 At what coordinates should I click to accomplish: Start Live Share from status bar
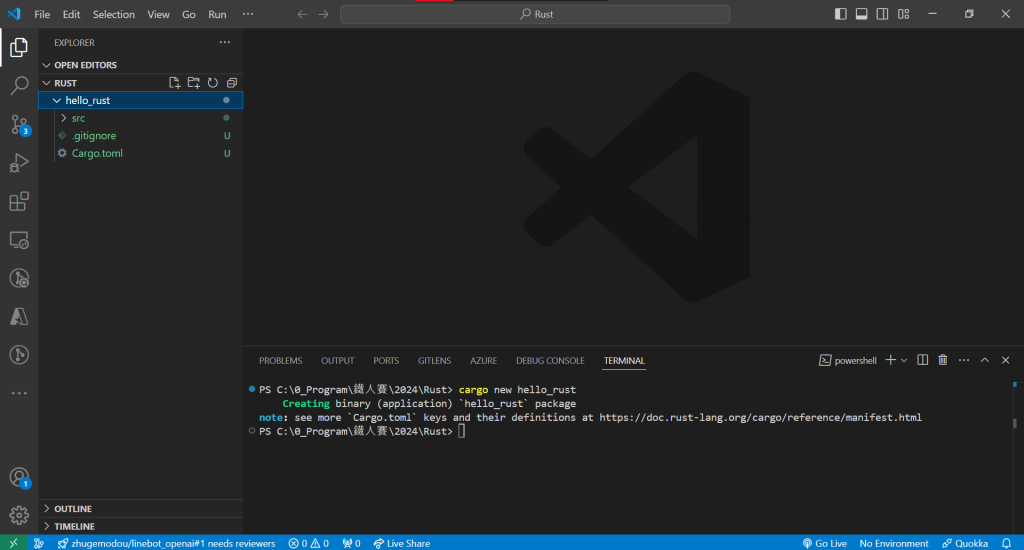pyautogui.click(x=402, y=543)
